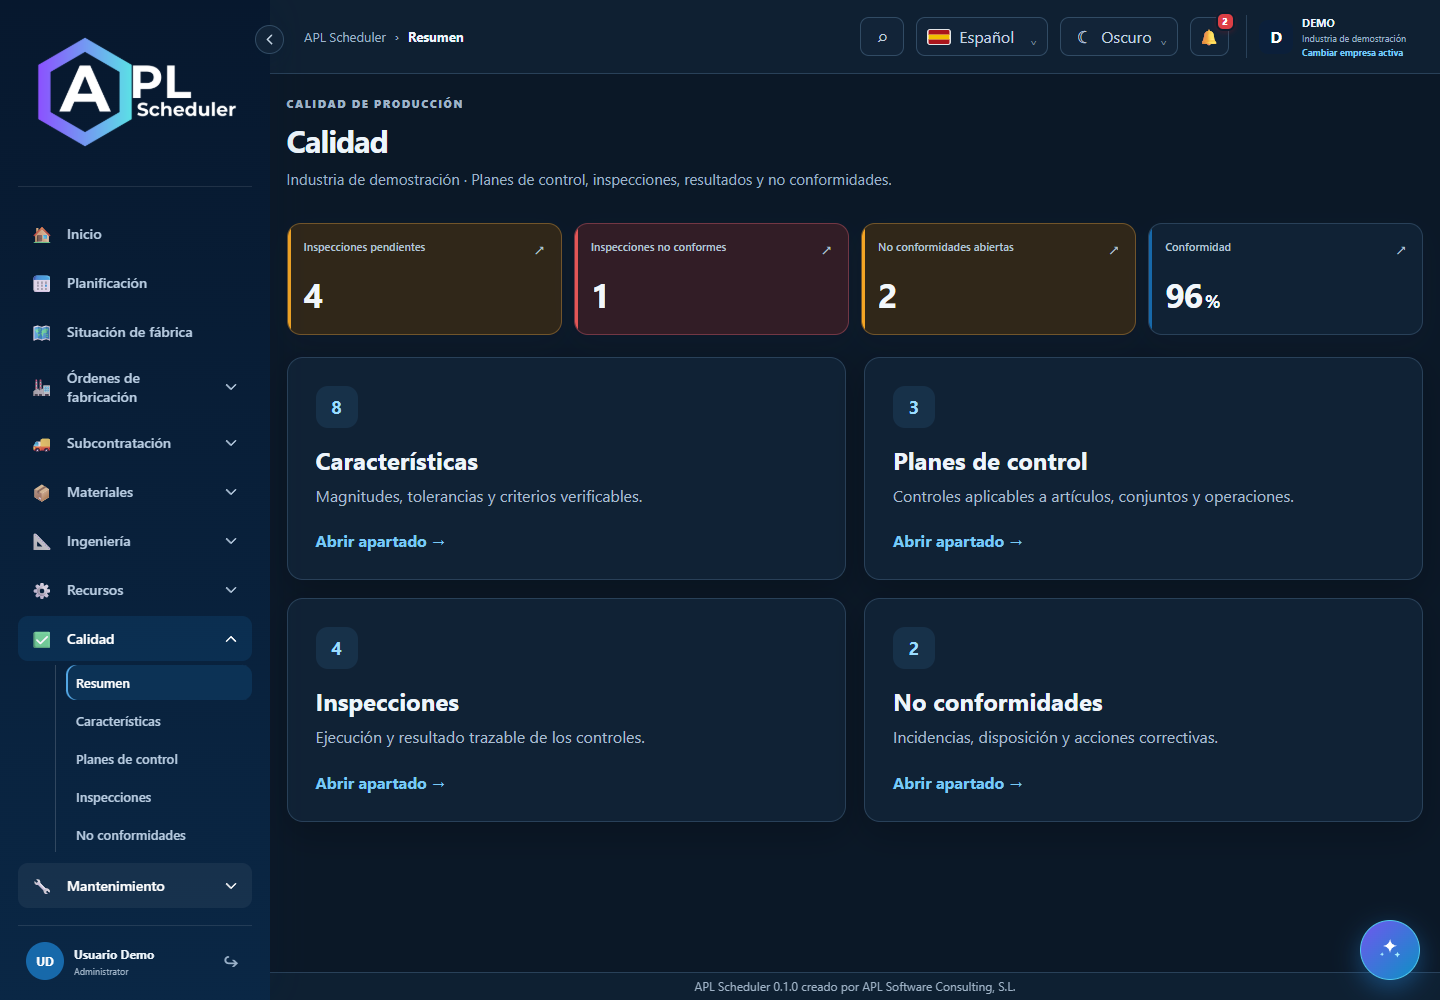Select Resumen in Calidad submenu
This screenshot has height=1000, width=1440.
[159, 683]
